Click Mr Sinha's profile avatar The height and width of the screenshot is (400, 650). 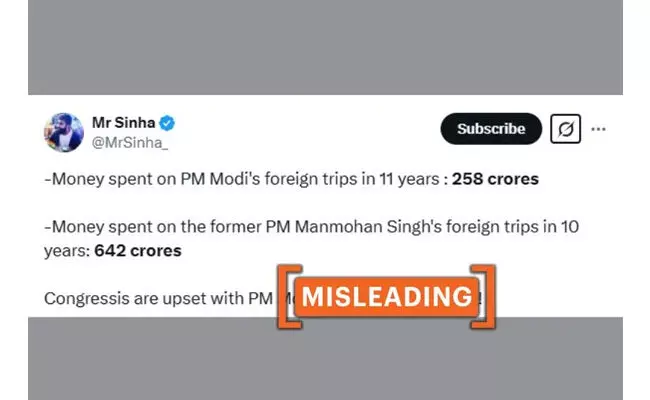tap(63, 132)
